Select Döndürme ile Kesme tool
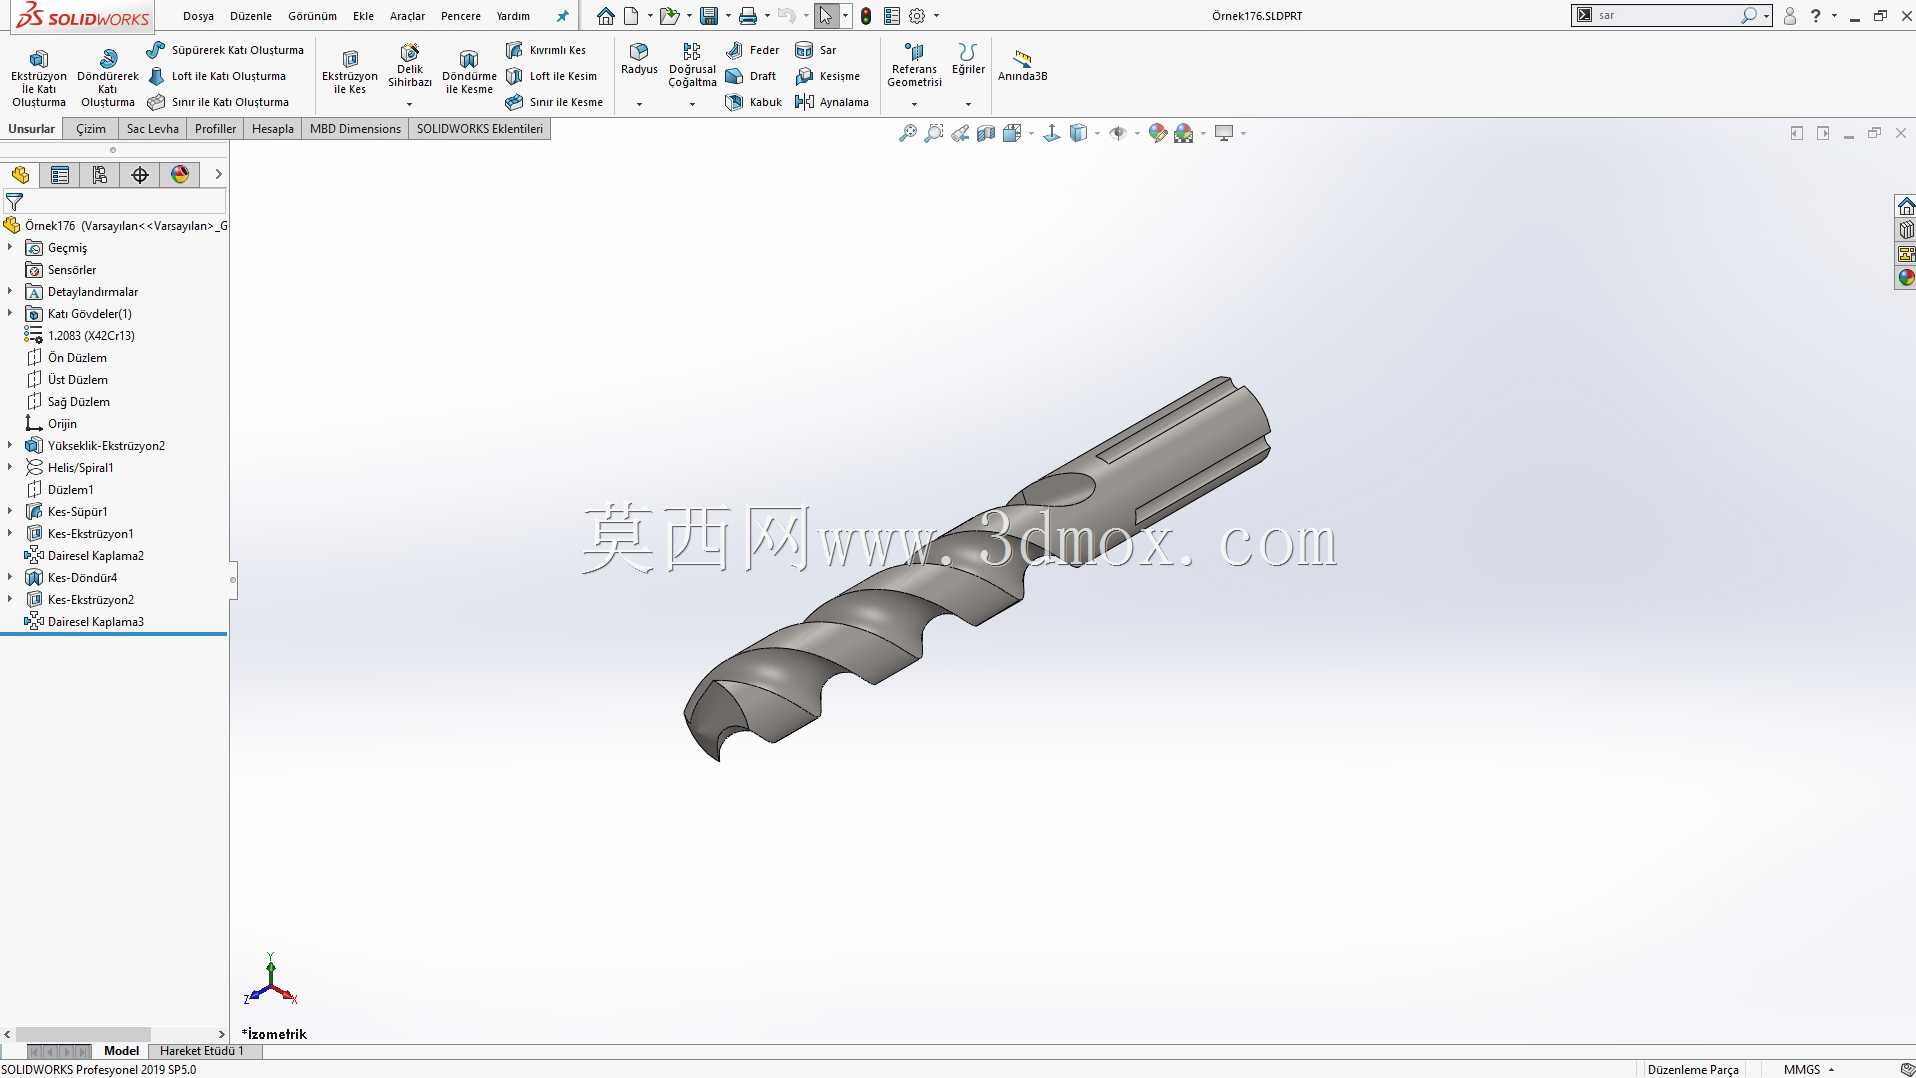 coord(469,72)
